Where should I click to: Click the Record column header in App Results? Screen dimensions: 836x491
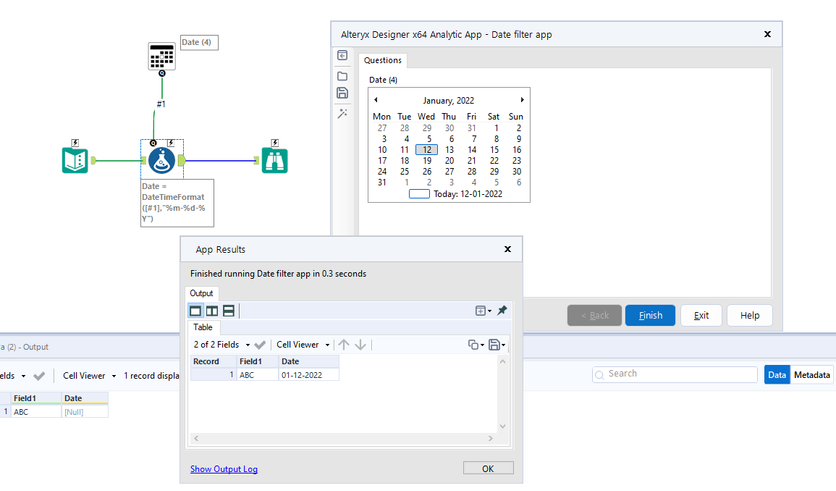213,361
